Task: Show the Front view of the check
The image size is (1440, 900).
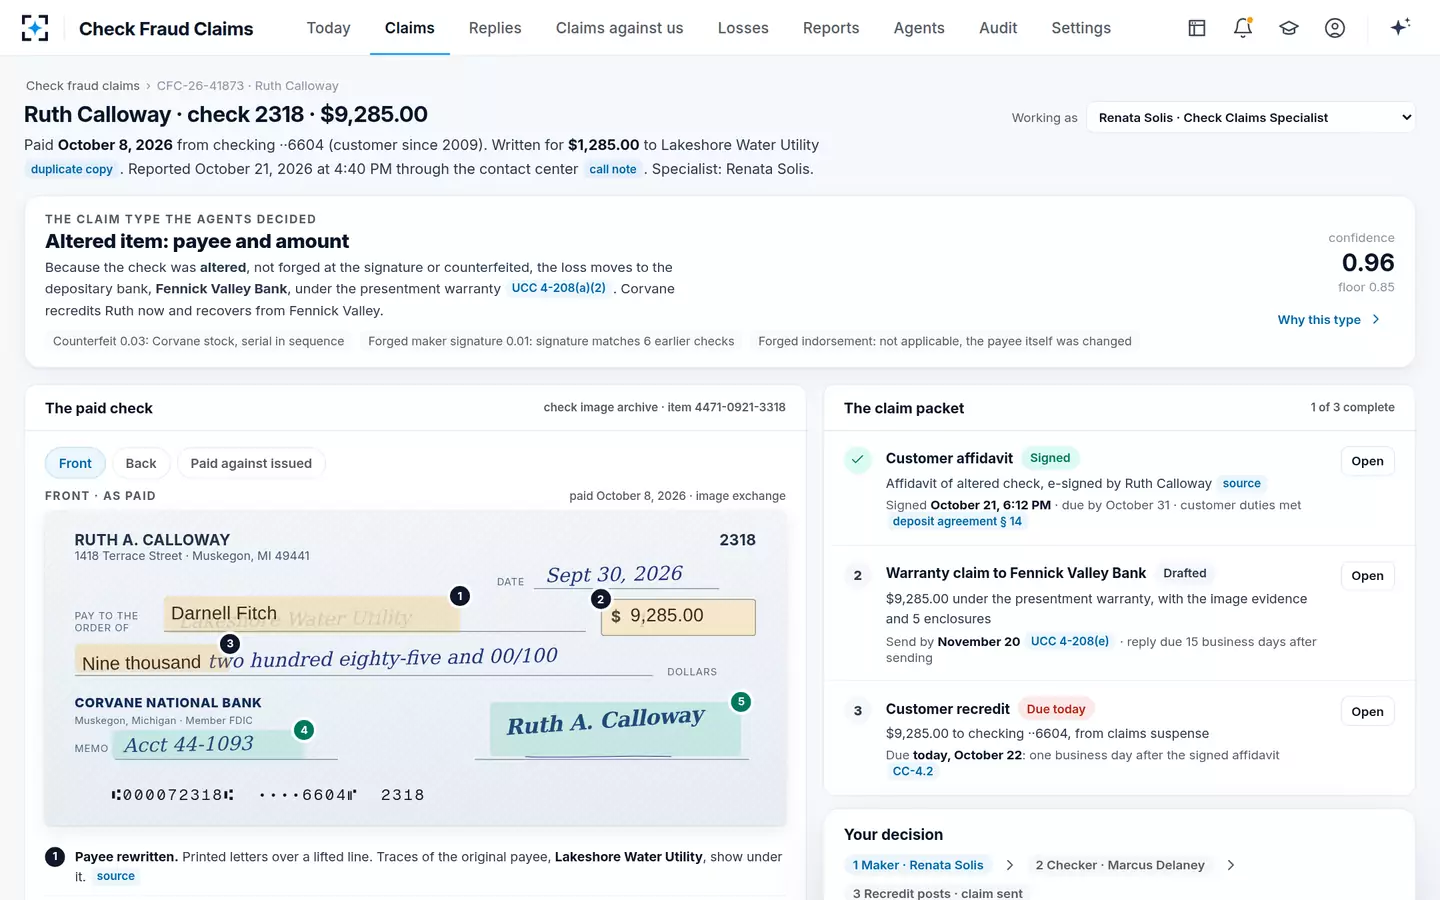Action: tap(75, 463)
